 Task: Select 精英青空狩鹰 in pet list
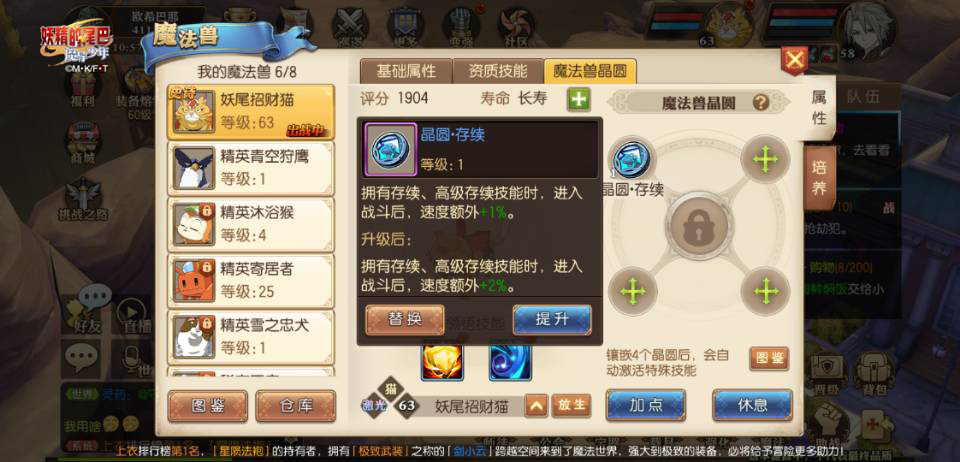click(x=251, y=168)
